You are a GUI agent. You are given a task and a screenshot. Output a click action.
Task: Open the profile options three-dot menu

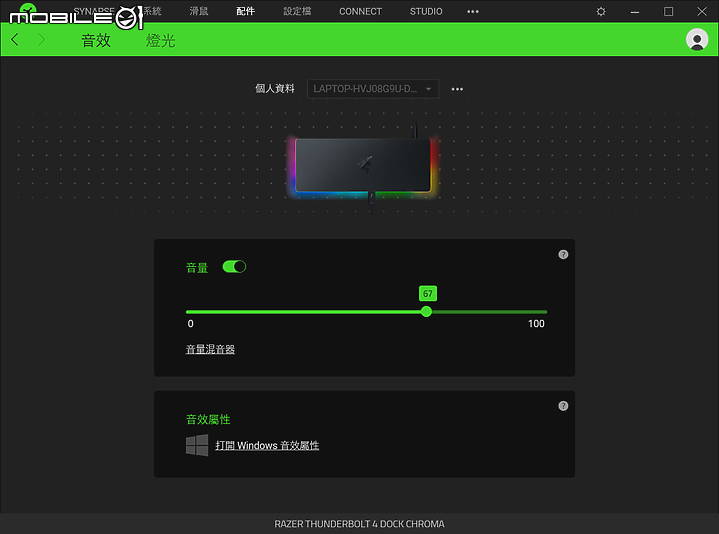pyautogui.click(x=457, y=89)
